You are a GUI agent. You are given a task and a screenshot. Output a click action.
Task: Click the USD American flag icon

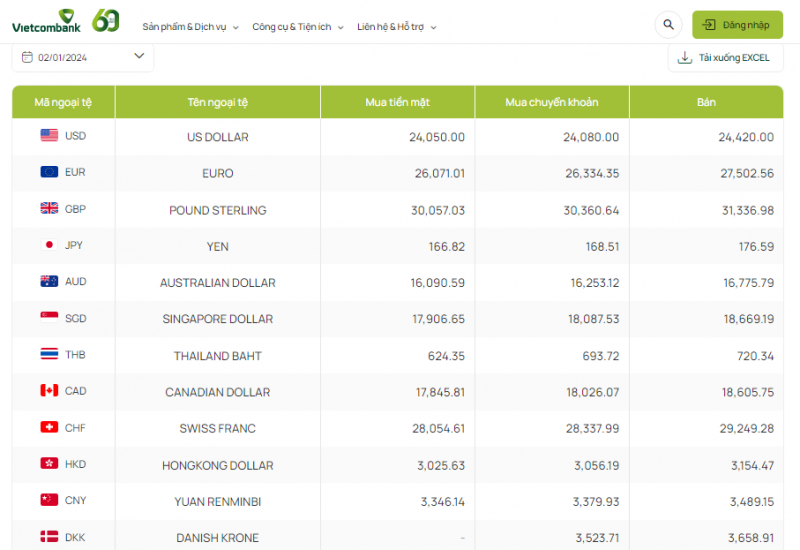(x=49, y=135)
